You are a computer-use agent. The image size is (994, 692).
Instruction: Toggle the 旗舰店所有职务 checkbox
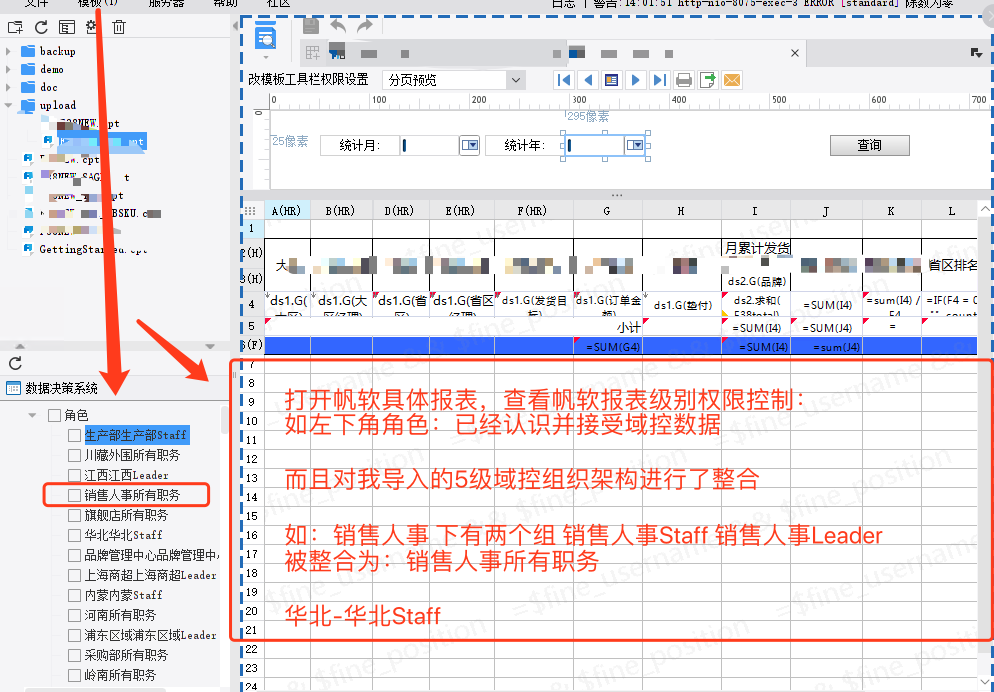tap(74, 515)
